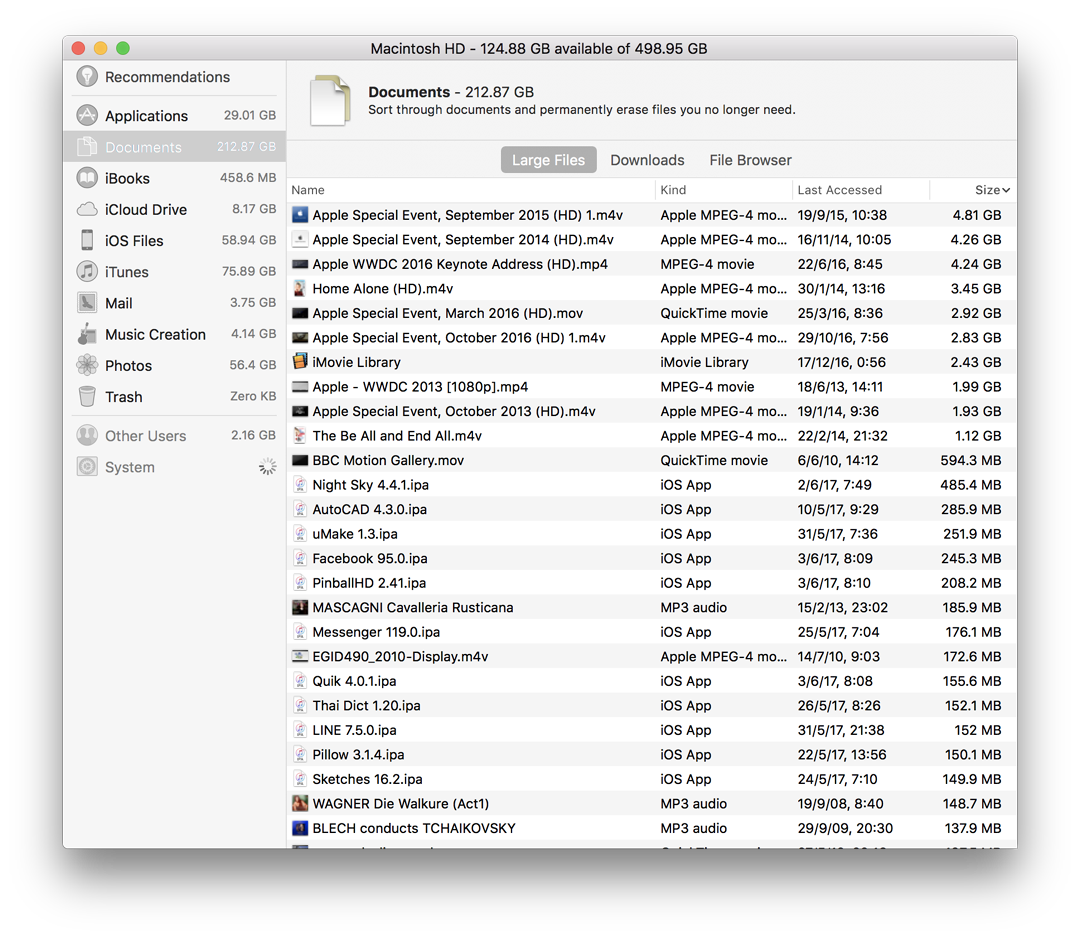Image resolution: width=1080 pixels, height=938 pixels.
Task: Select the Pillow 3.1.4.ipa row
Action: click(x=652, y=754)
